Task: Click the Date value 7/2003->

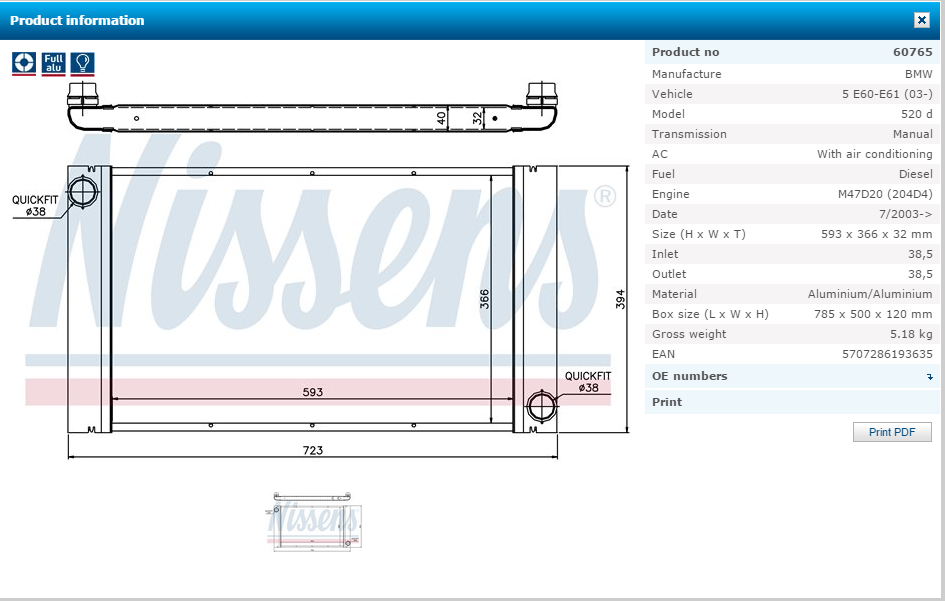Action: 905,214
